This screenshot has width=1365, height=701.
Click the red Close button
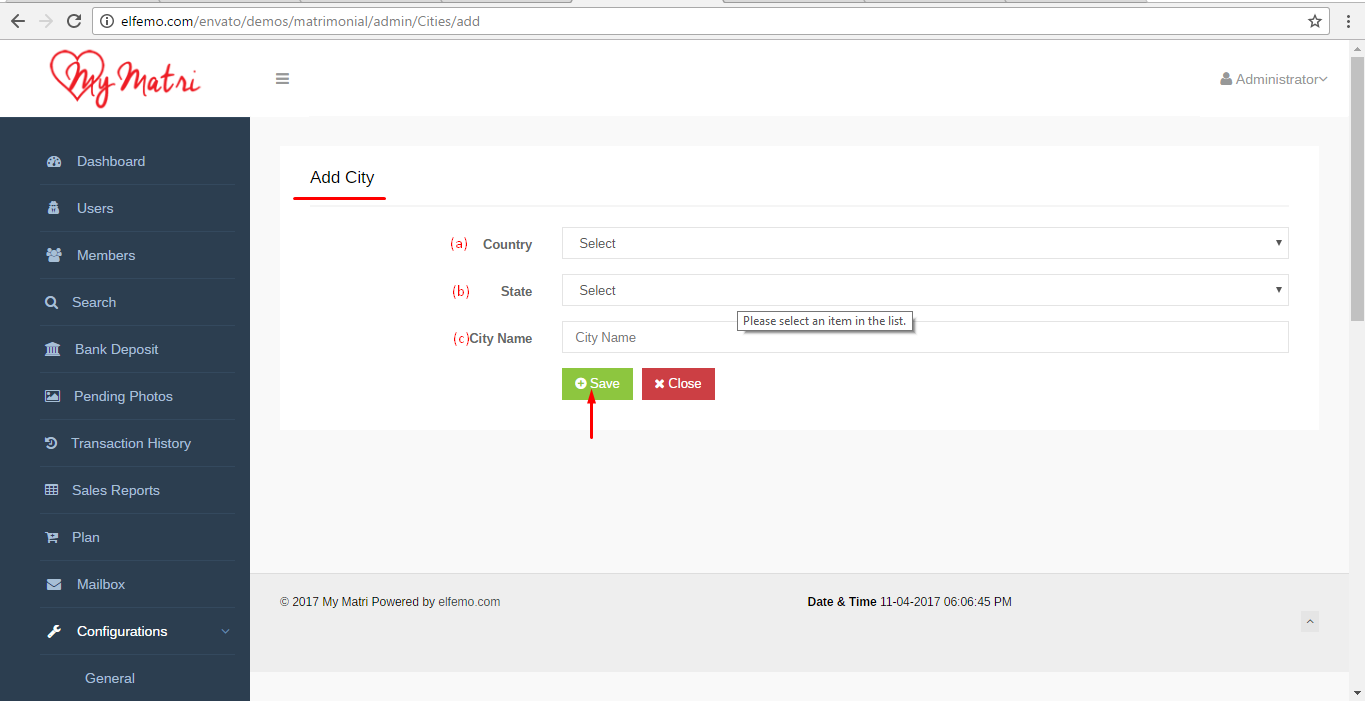678,384
